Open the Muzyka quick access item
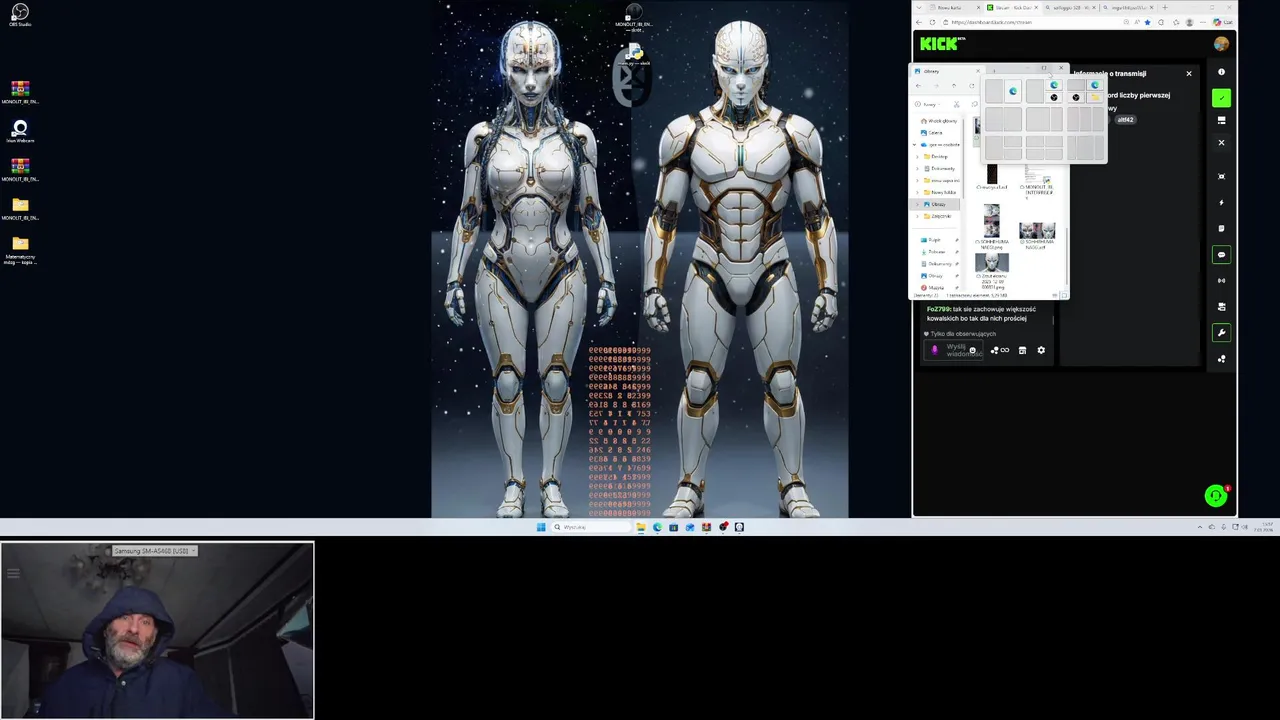Screen dimensions: 1280x720 coord(935,288)
